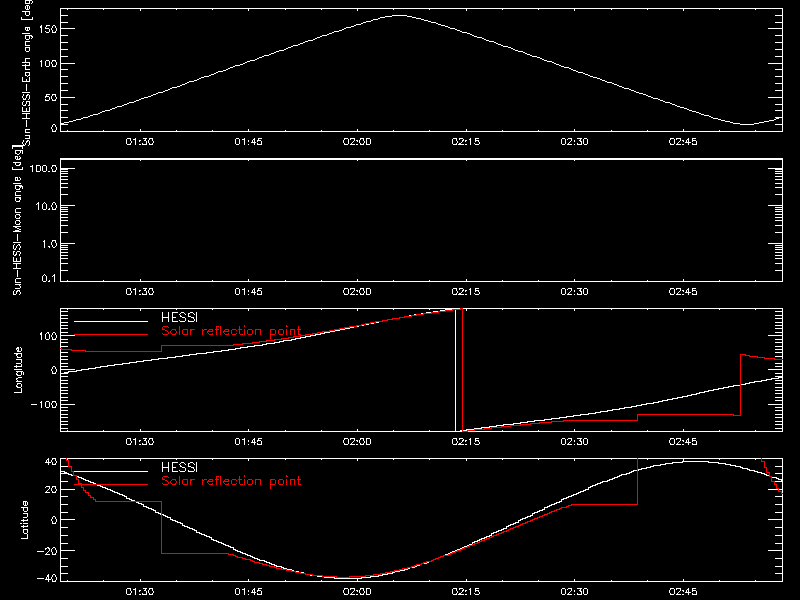Screen dimensions: 800x600
Task: Select Solar reflection point label in Longitude plot
Action: [231, 331]
